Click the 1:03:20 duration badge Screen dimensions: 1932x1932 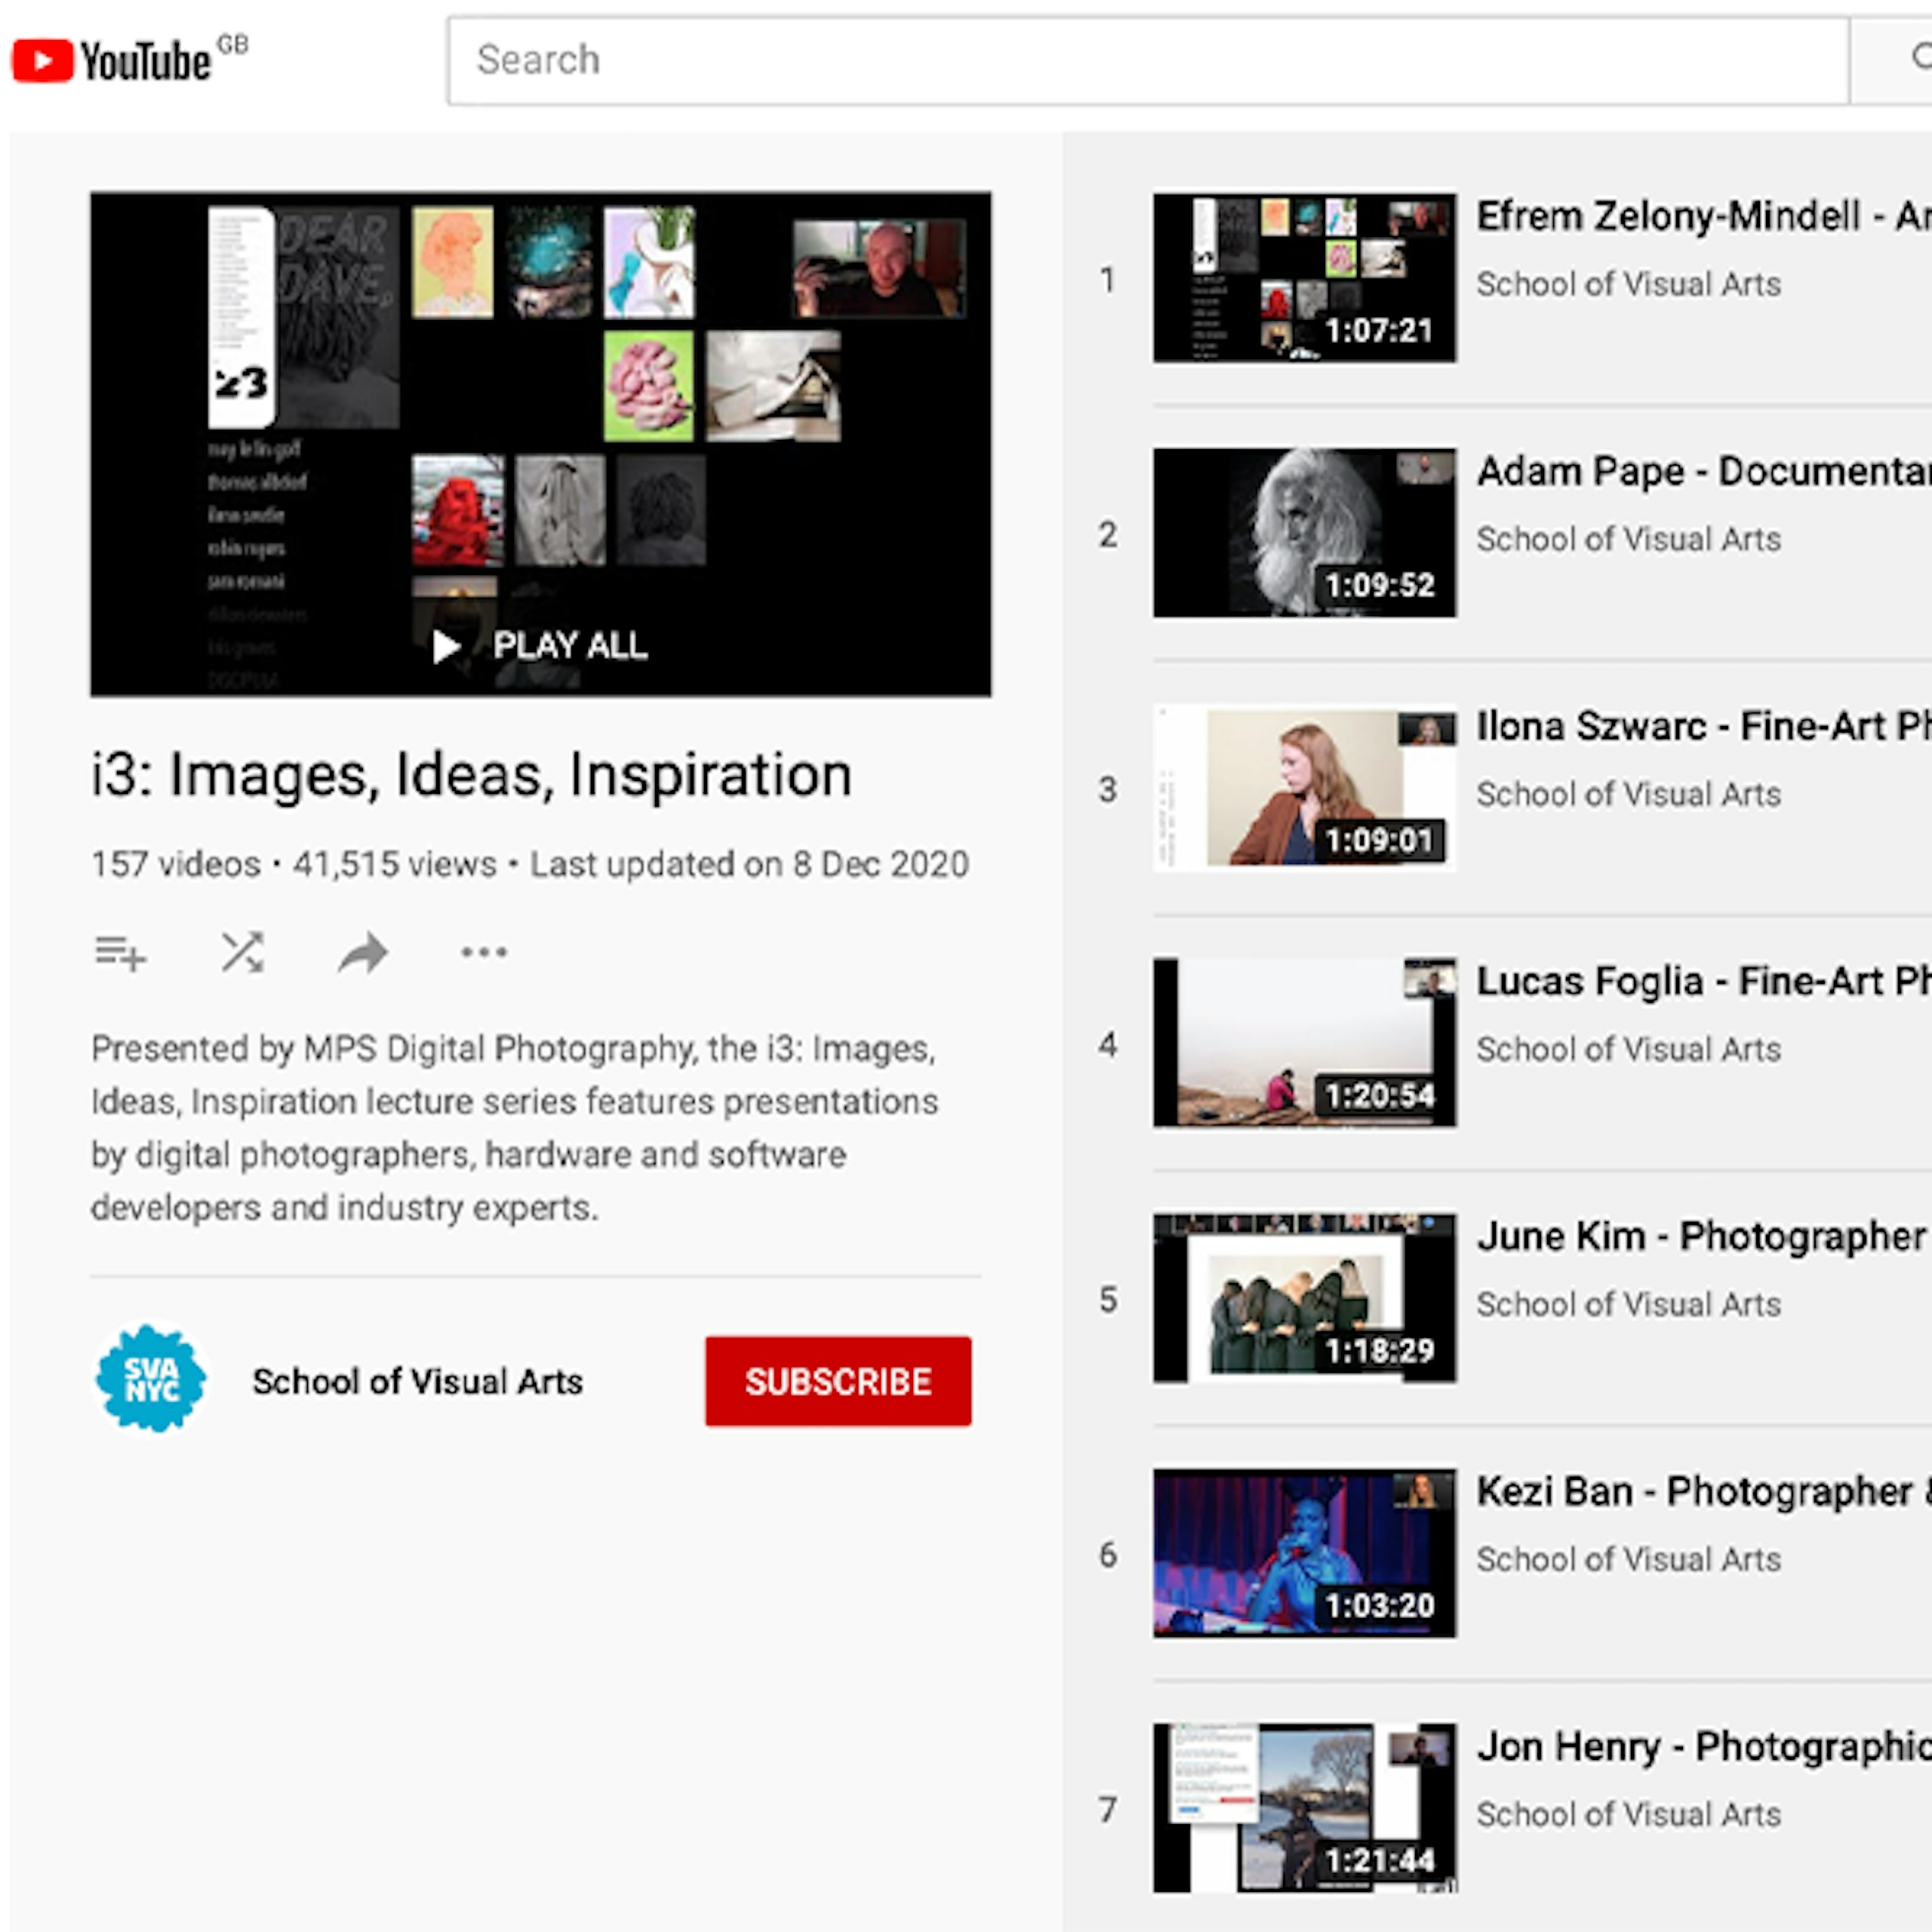tap(1379, 1605)
